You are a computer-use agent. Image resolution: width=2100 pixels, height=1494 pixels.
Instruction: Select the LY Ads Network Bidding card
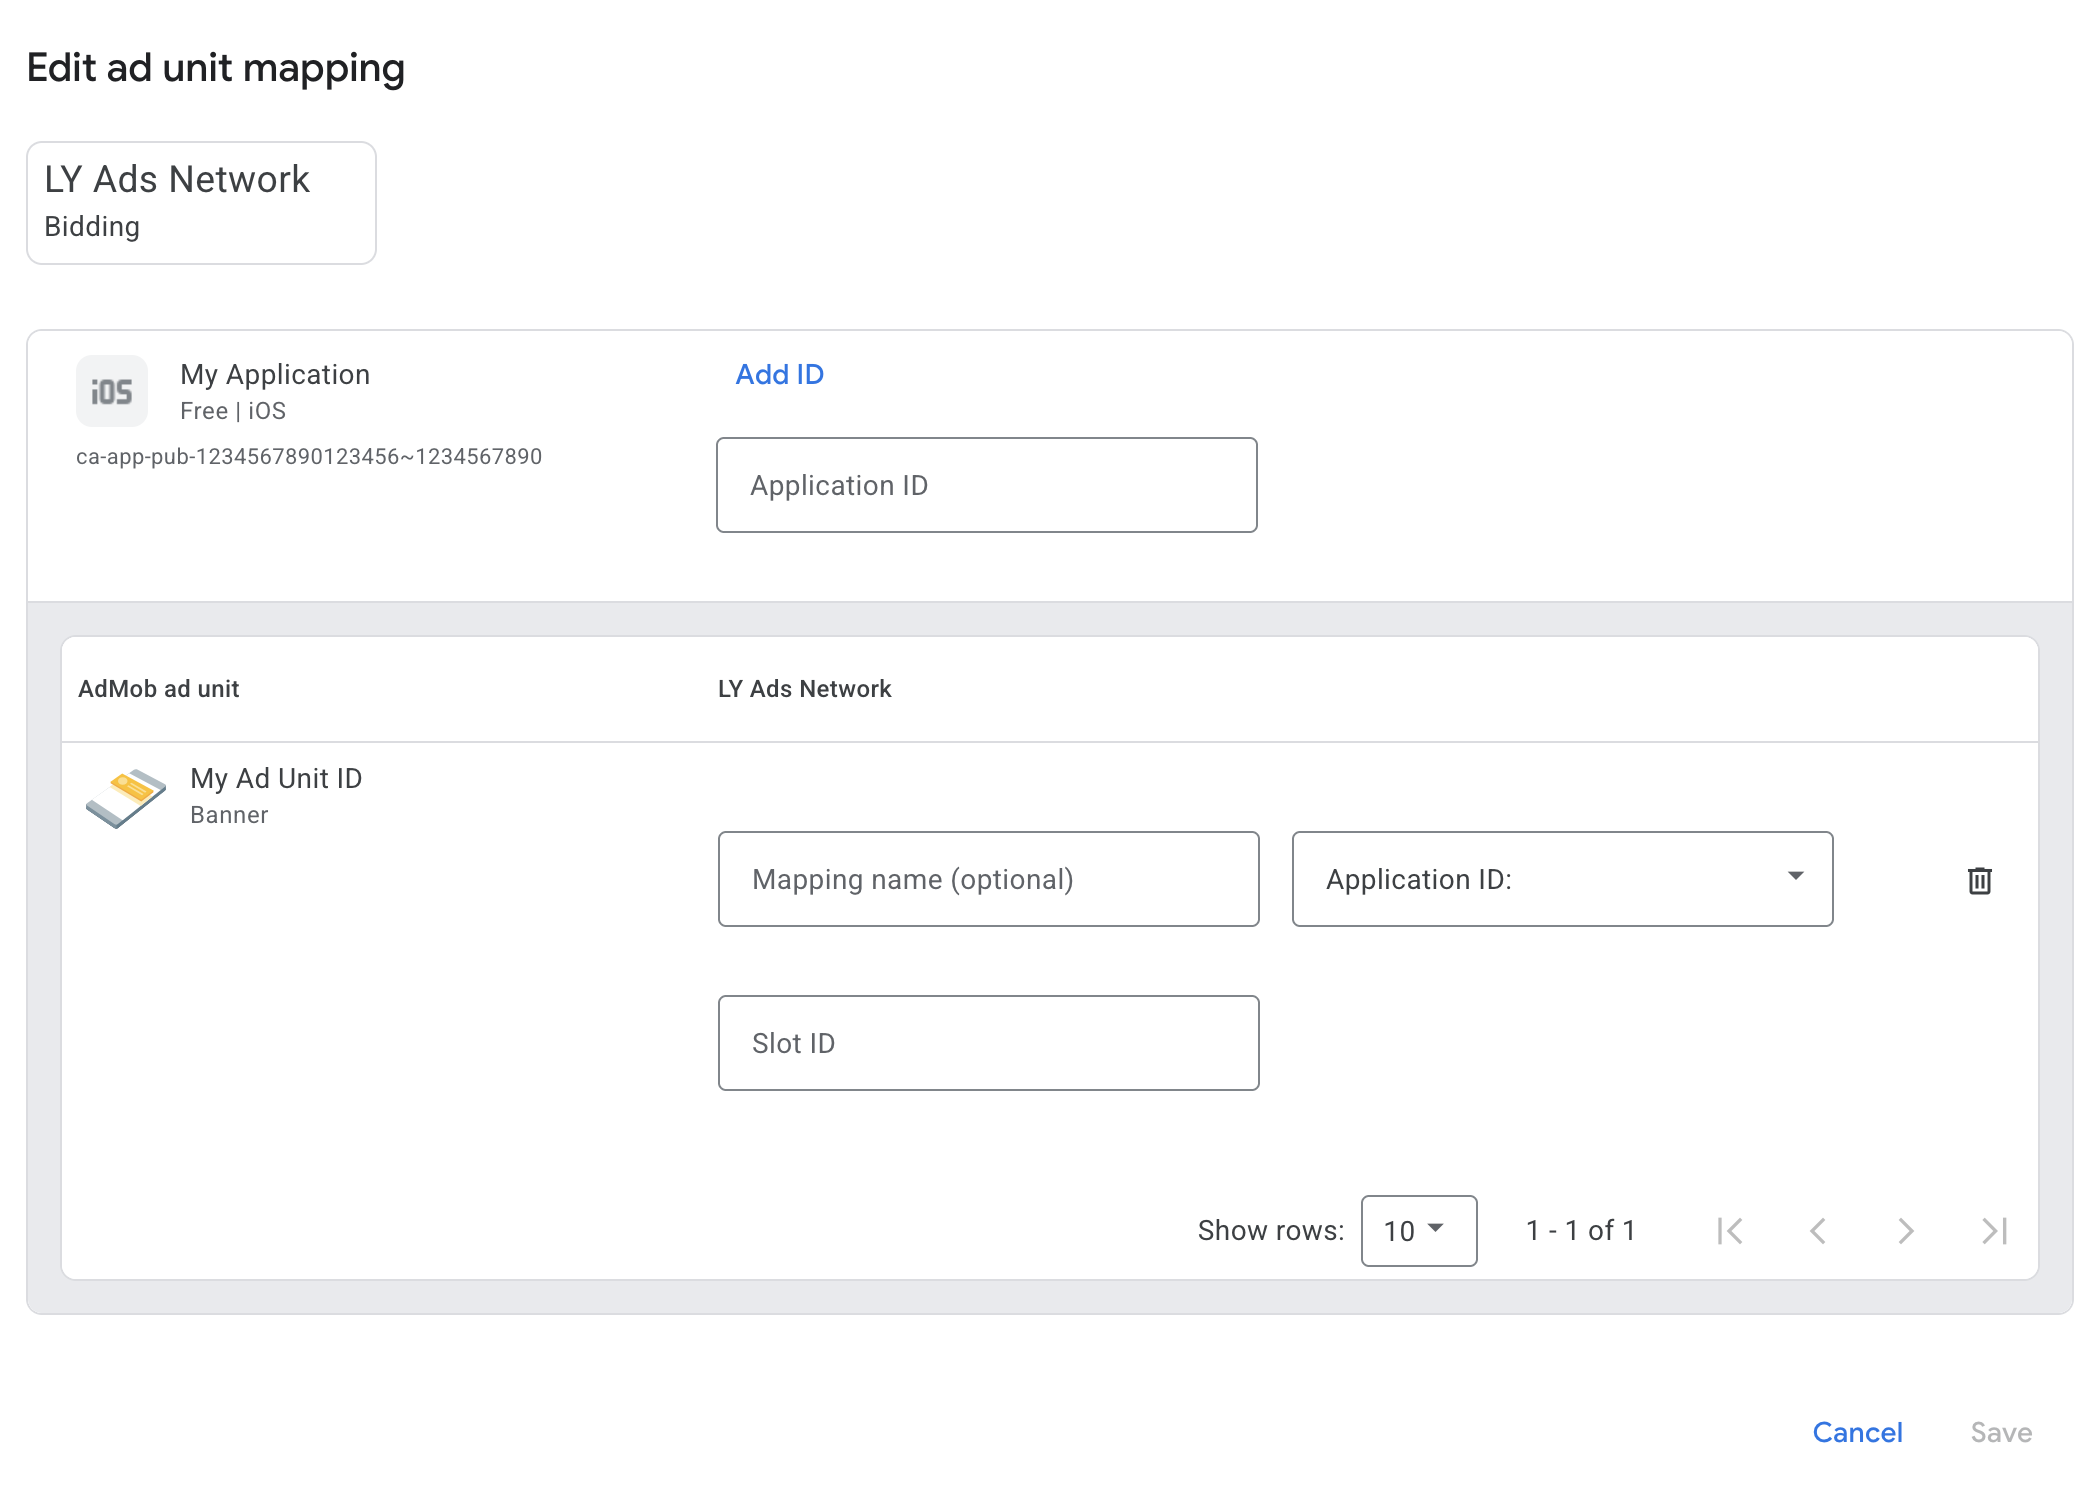(201, 203)
